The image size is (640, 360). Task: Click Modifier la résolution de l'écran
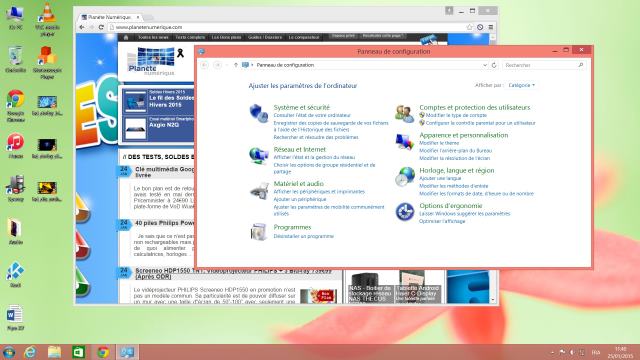coord(454,158)
